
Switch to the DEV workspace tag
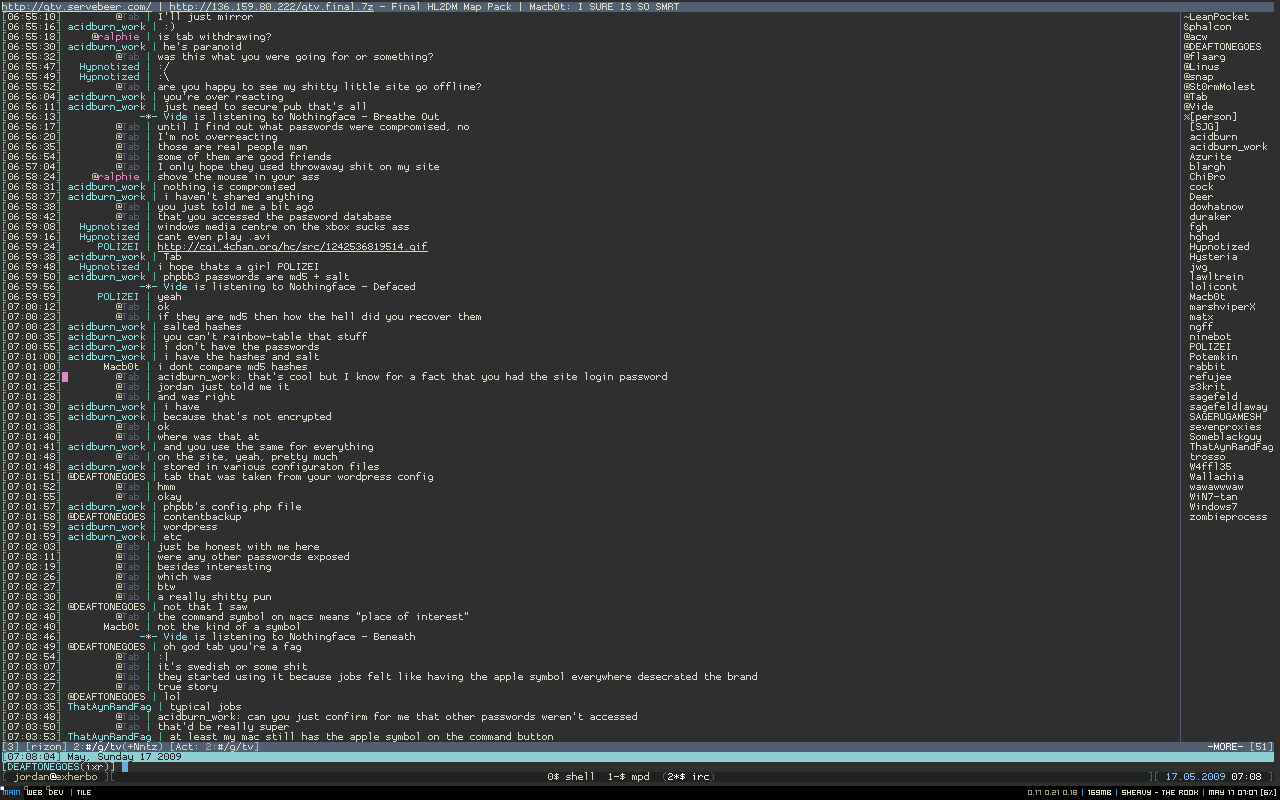[x=55, y=792]
